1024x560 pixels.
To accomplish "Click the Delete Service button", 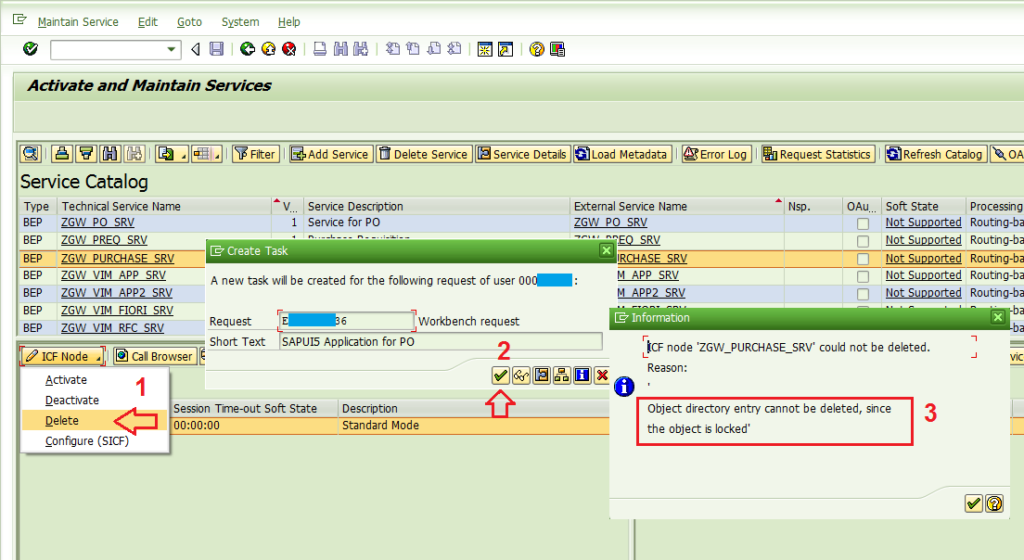I will tap(424, 154).
